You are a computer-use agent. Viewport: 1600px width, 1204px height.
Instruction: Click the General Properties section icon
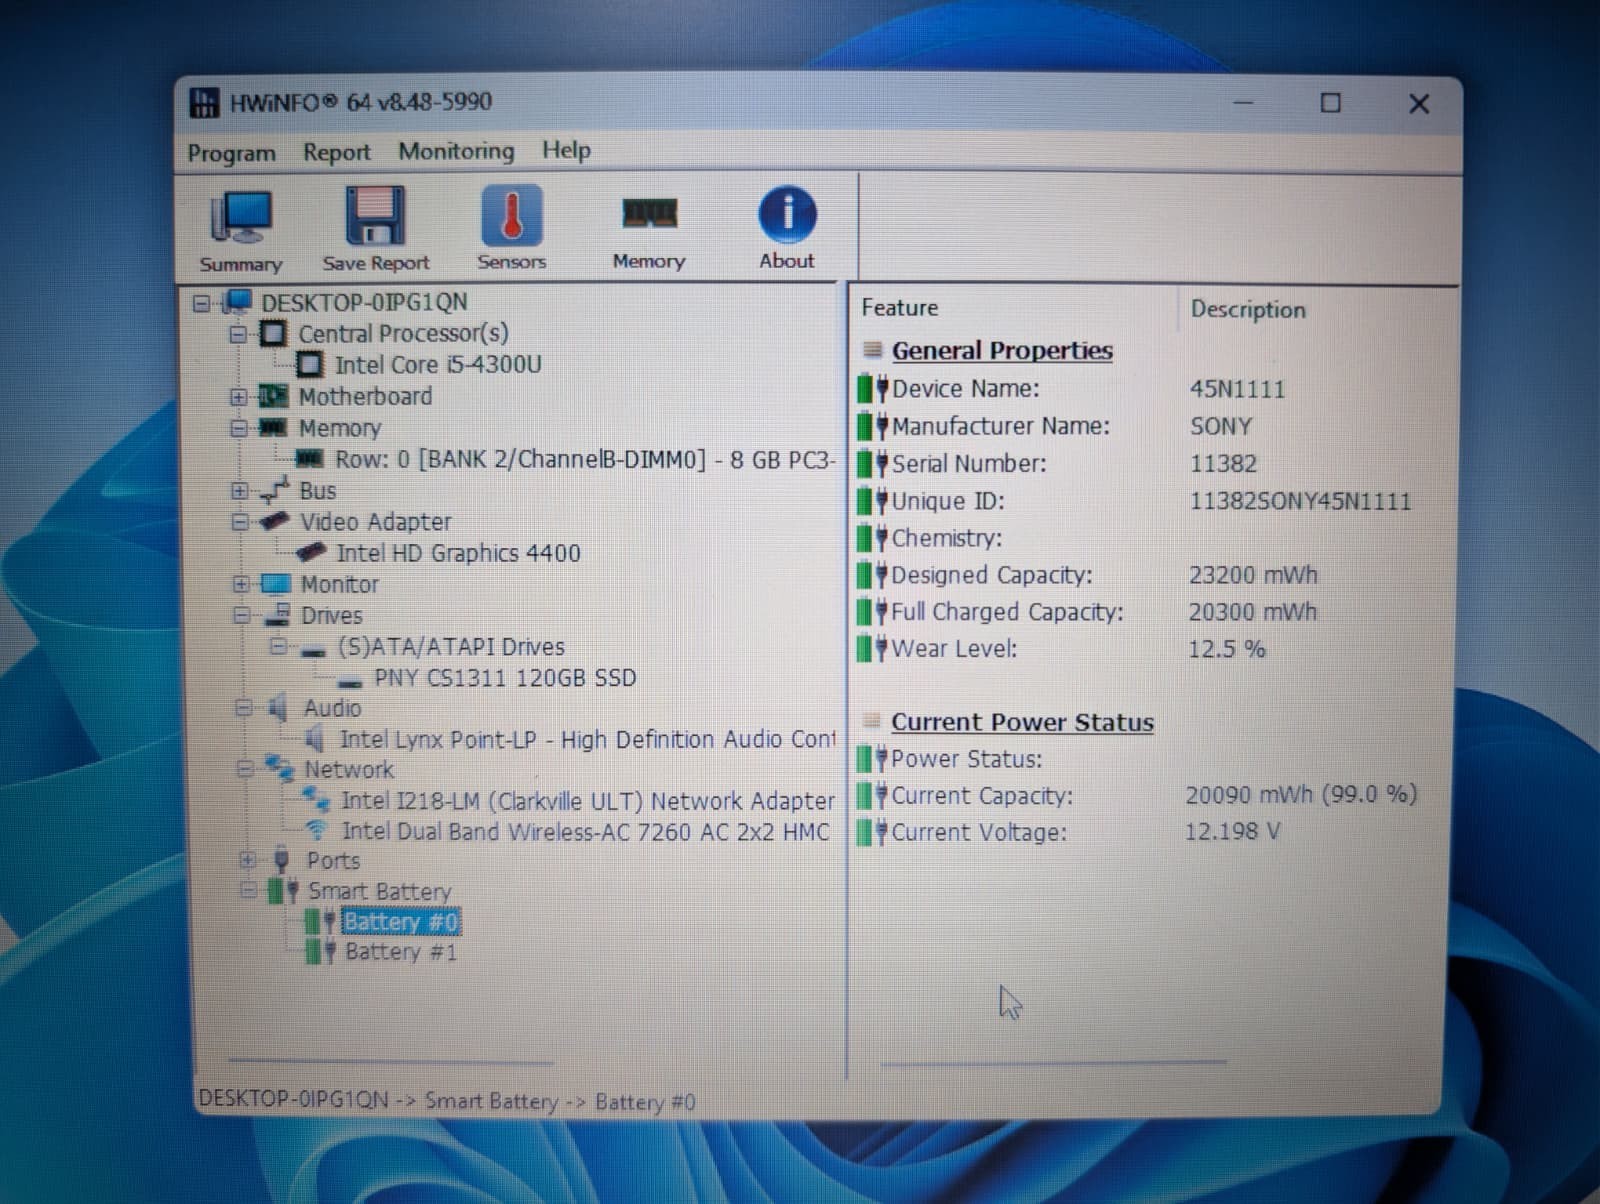pyautogui.click(x=873, y=350)
